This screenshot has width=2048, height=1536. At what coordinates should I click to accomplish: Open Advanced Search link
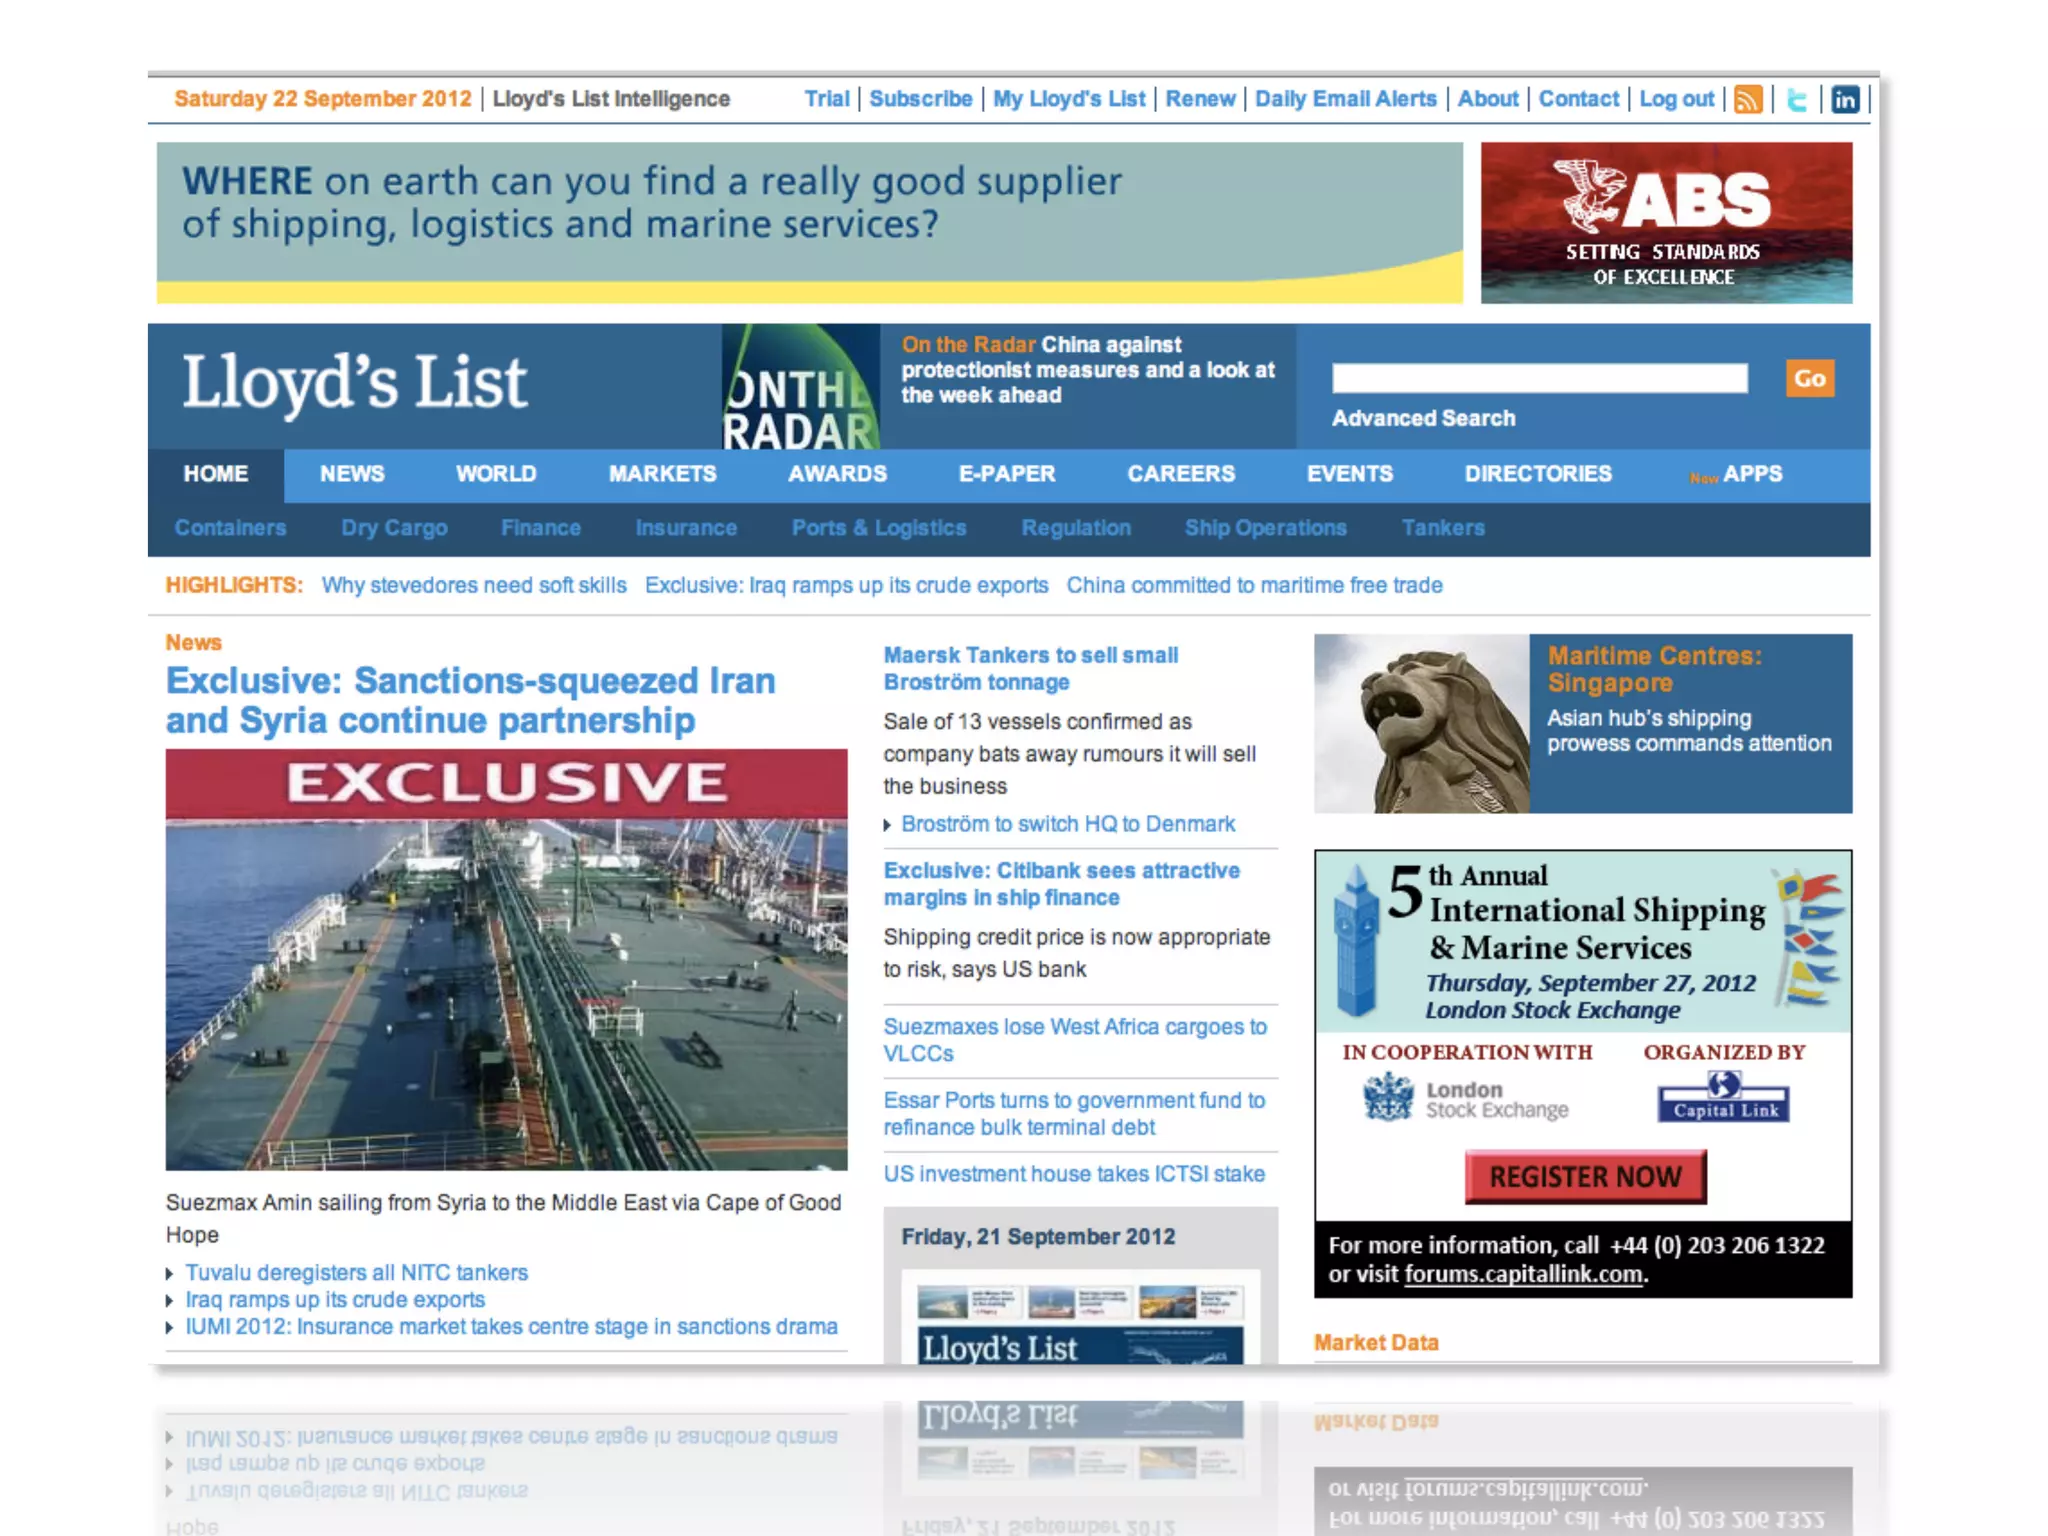(1422, 418)
